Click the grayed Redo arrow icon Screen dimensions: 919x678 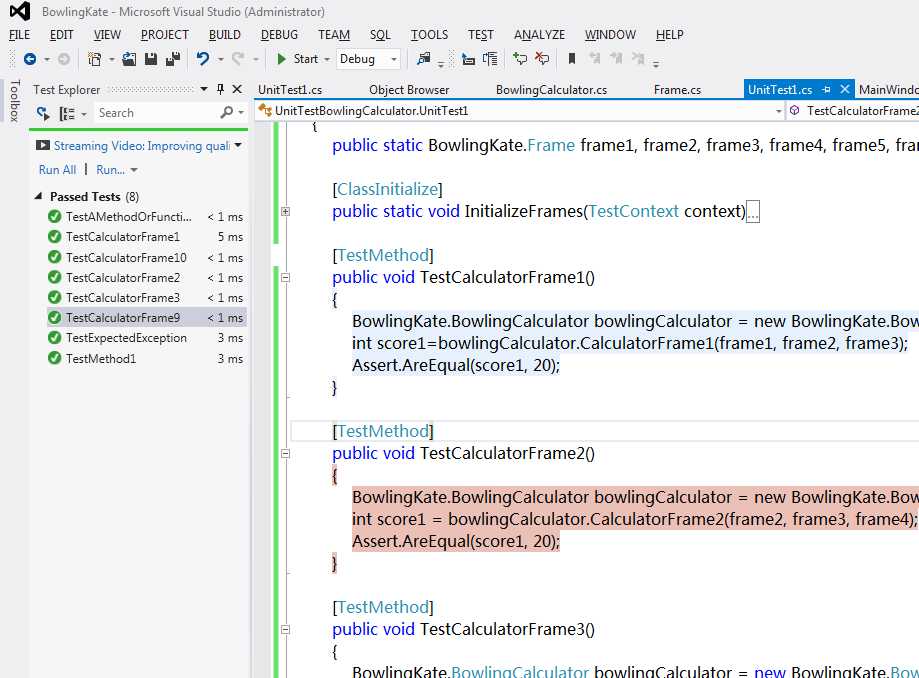point(238,59)
